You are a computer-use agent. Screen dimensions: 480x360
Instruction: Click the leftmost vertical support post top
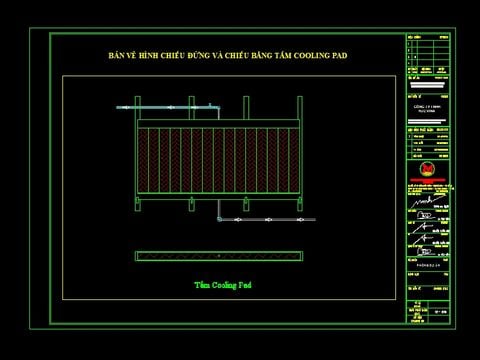(x=138, y=107)
